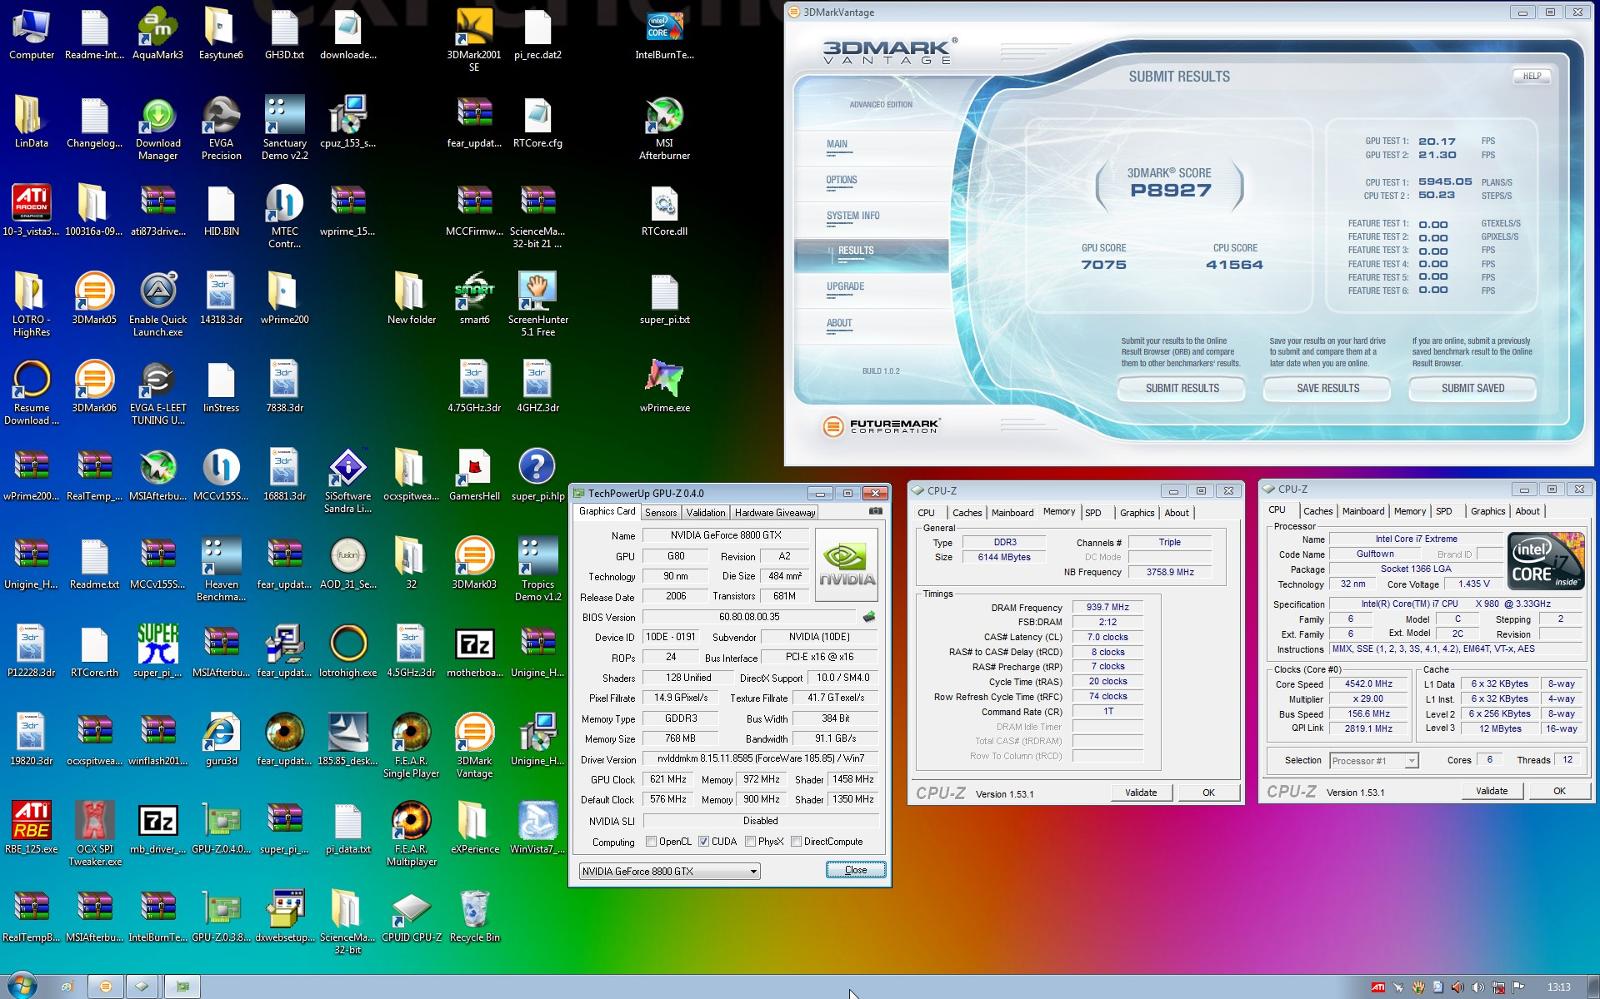Click SAVE RESULTS button in 3DMark Vantage

click(1328, 388)
